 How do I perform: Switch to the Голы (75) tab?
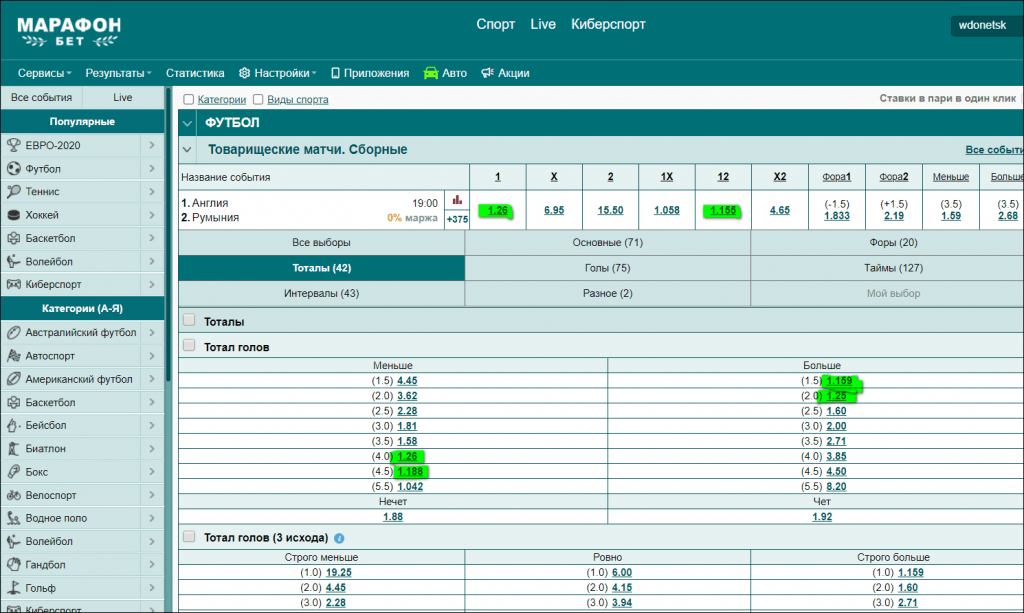click(x=607, y=268)
